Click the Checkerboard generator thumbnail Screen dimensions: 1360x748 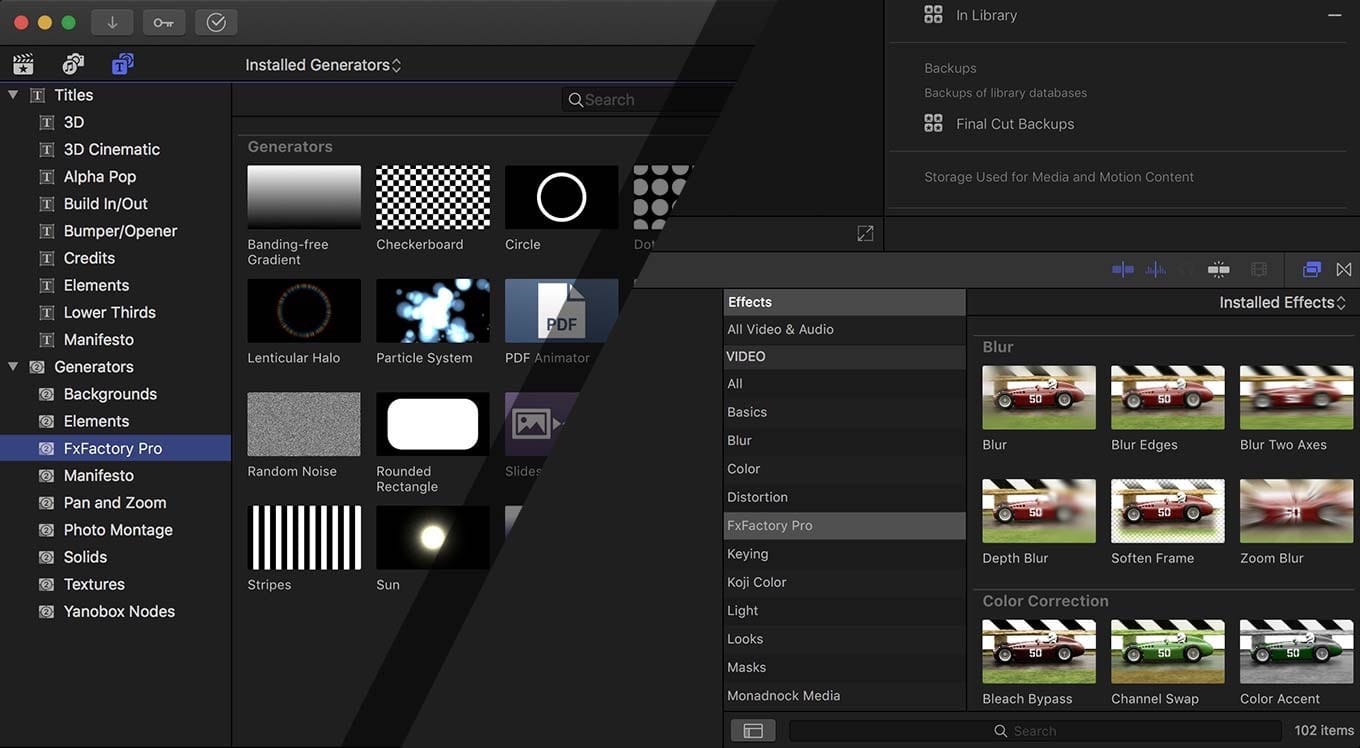(432, 197)
